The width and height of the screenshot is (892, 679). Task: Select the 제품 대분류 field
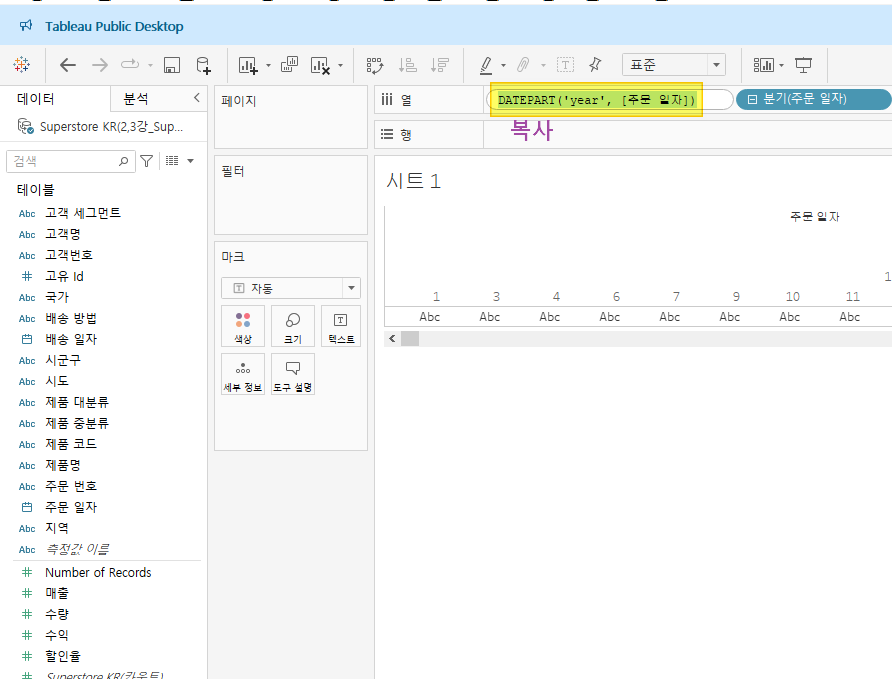[77, 402]
